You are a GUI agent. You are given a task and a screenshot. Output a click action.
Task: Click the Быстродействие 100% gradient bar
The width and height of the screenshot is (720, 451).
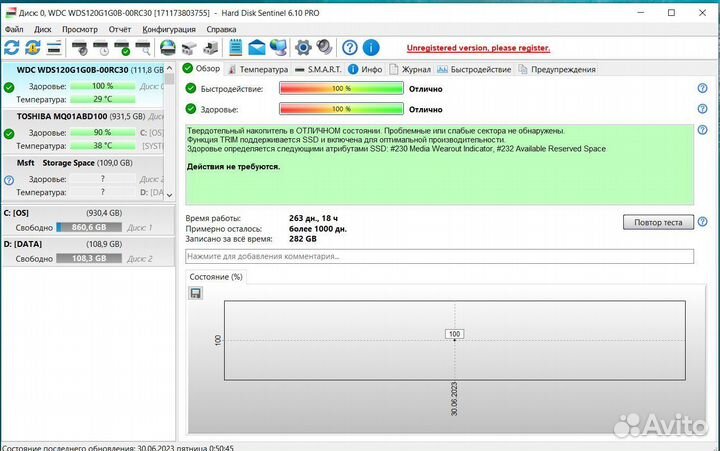[340, 89]
